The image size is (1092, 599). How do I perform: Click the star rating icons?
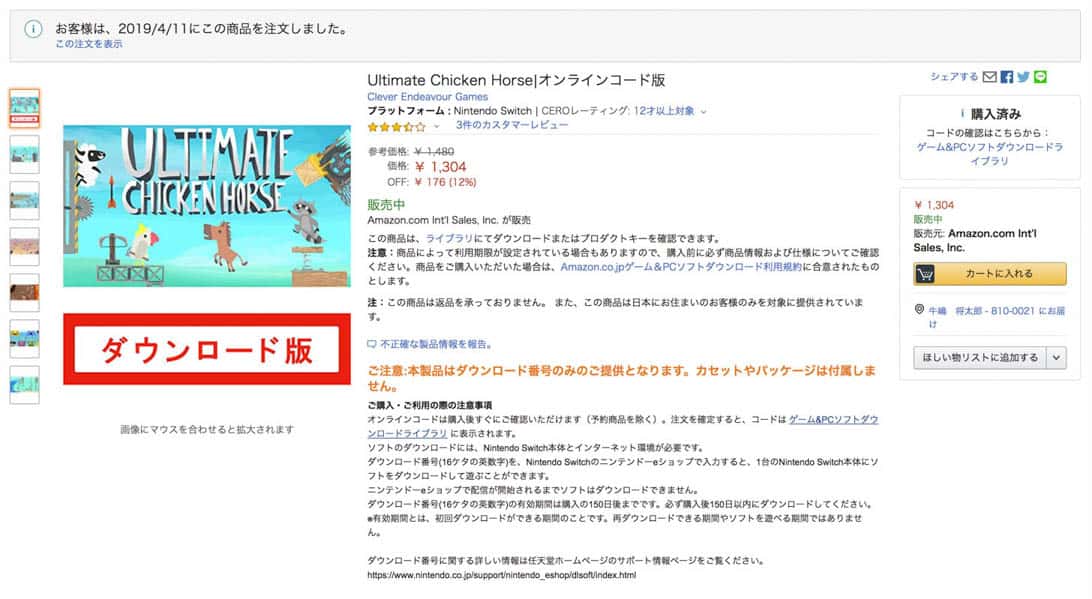pyautogui.click(x=396, y=127)
